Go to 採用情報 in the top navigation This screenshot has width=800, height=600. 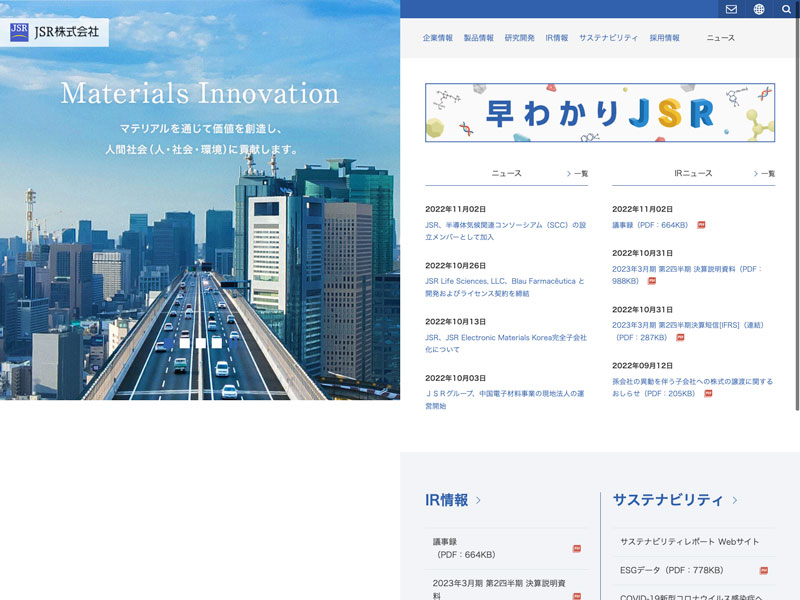pos(664,38)
